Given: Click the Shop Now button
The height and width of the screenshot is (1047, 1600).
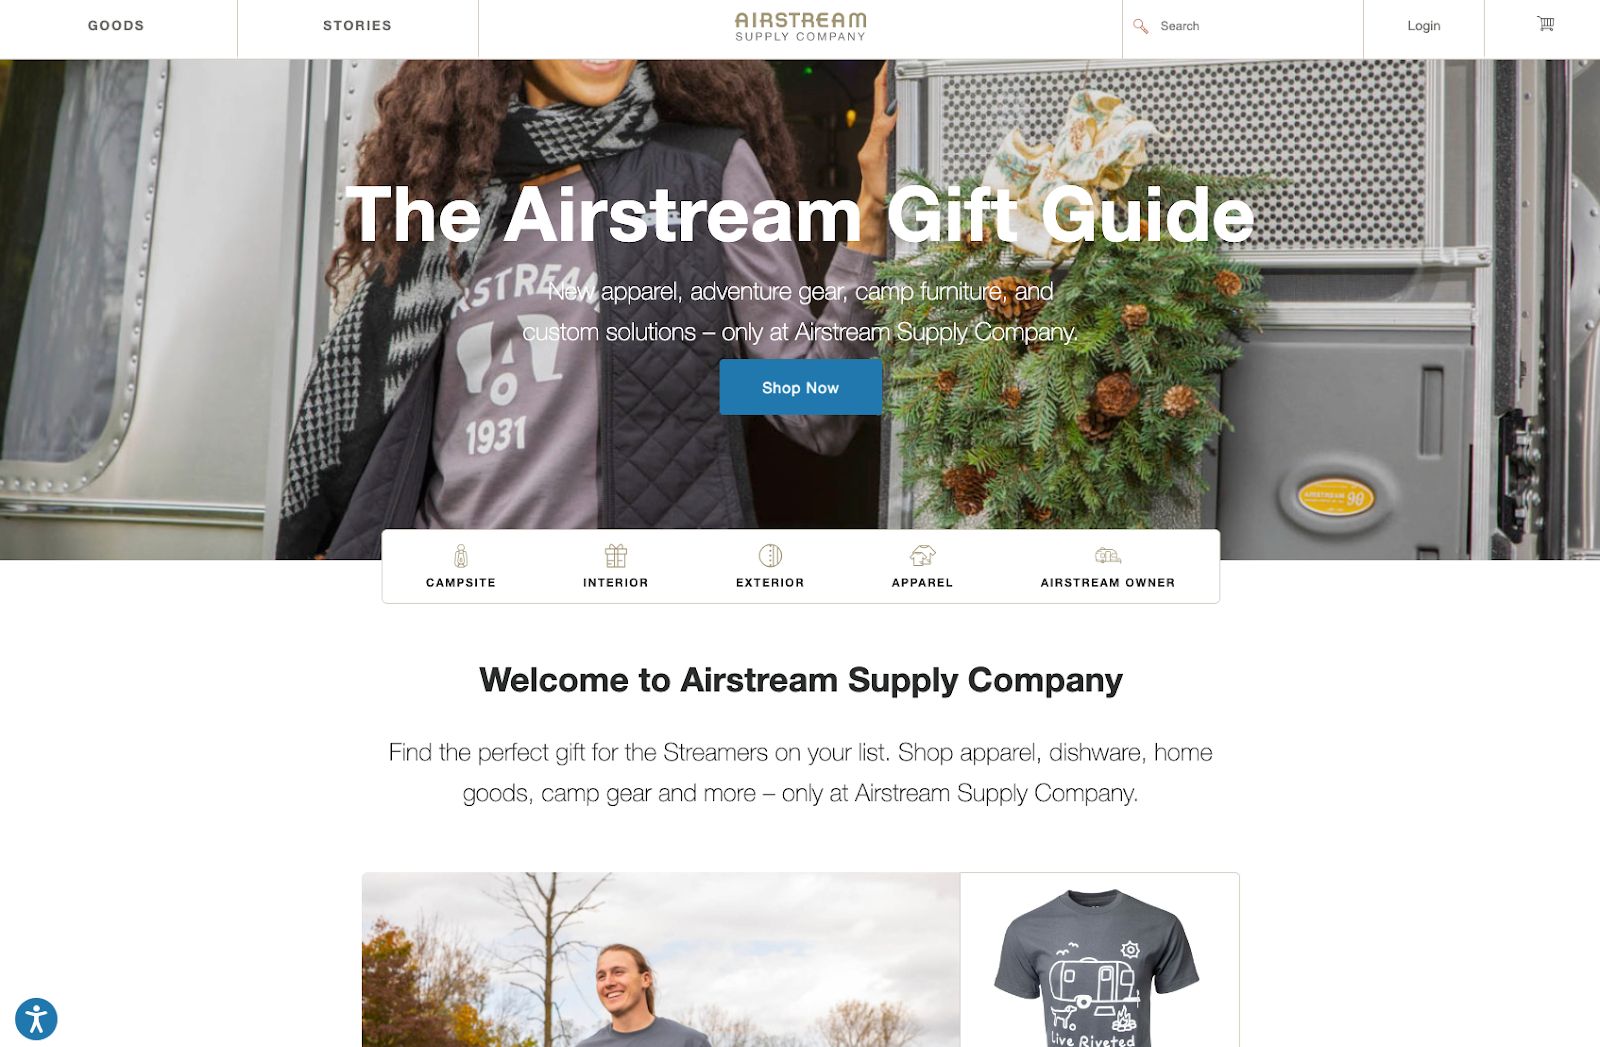Looking at the screenshot, I should [800, 387].
